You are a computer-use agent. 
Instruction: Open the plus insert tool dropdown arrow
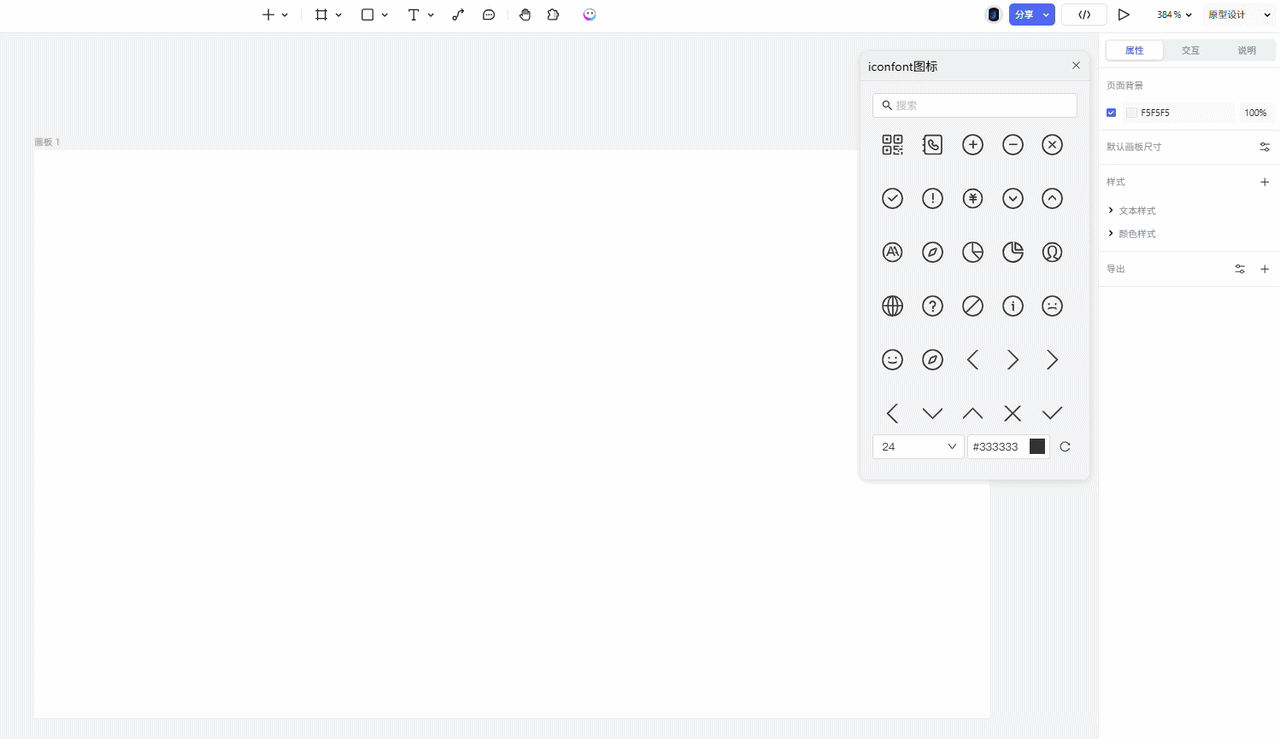point(285,15)
